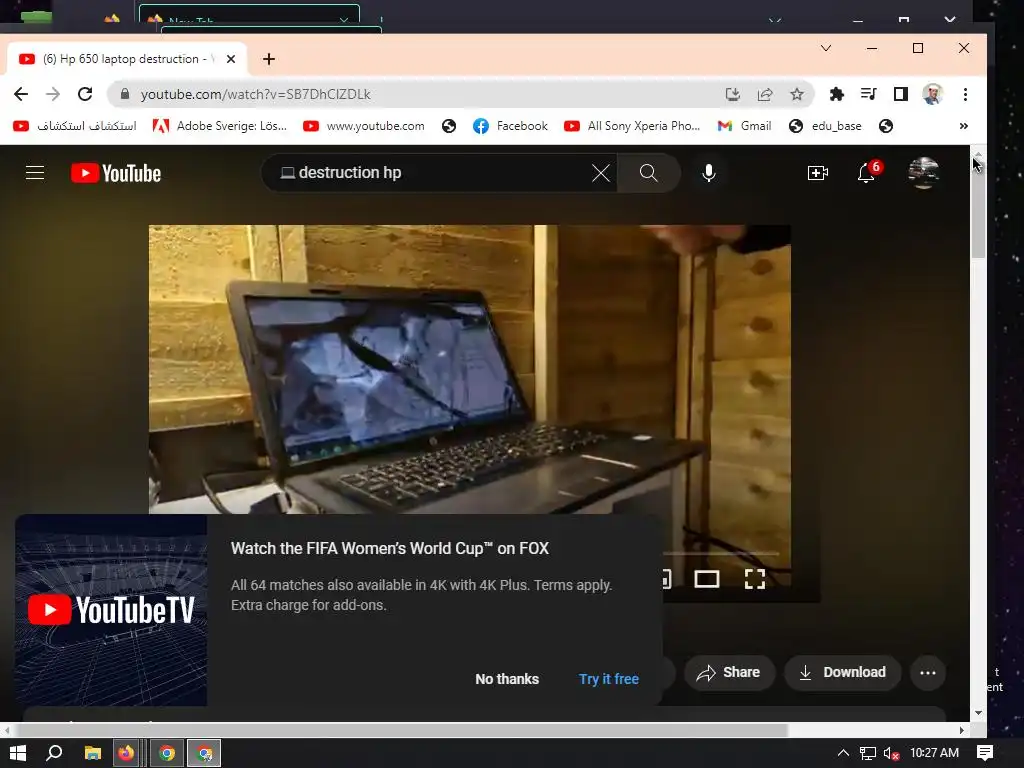Open Chrome three-dot menu

(x=965, y=94)
